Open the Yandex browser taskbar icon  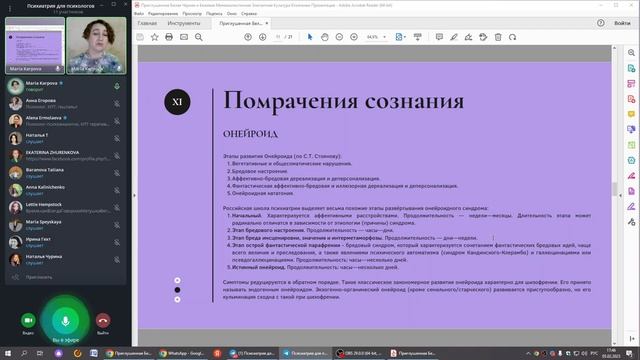(x=217, y=353)
